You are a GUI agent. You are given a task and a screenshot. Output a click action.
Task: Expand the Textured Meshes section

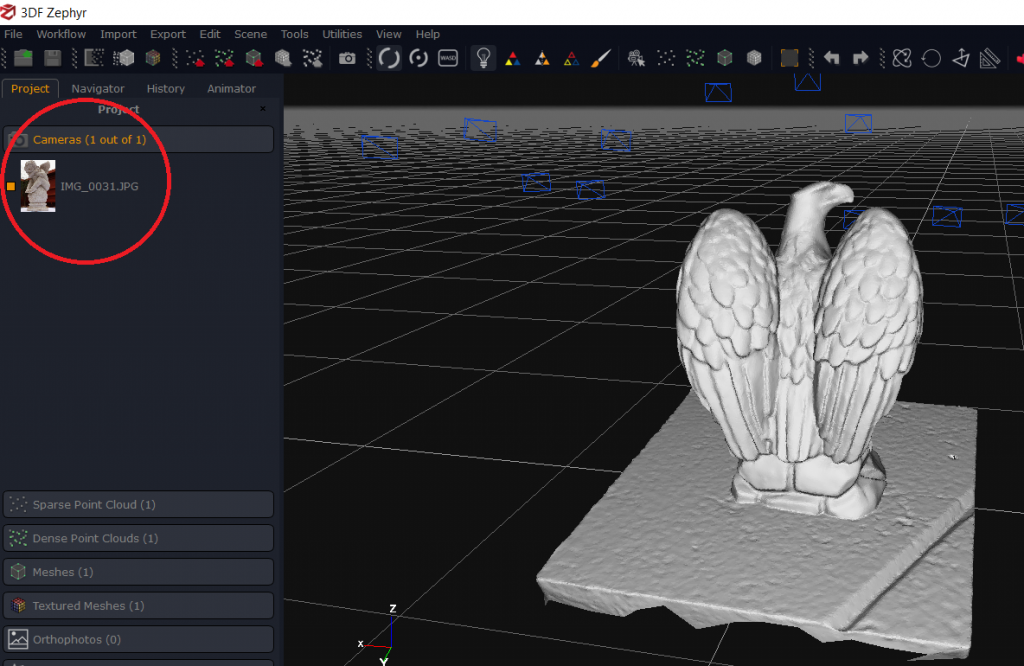138,605
